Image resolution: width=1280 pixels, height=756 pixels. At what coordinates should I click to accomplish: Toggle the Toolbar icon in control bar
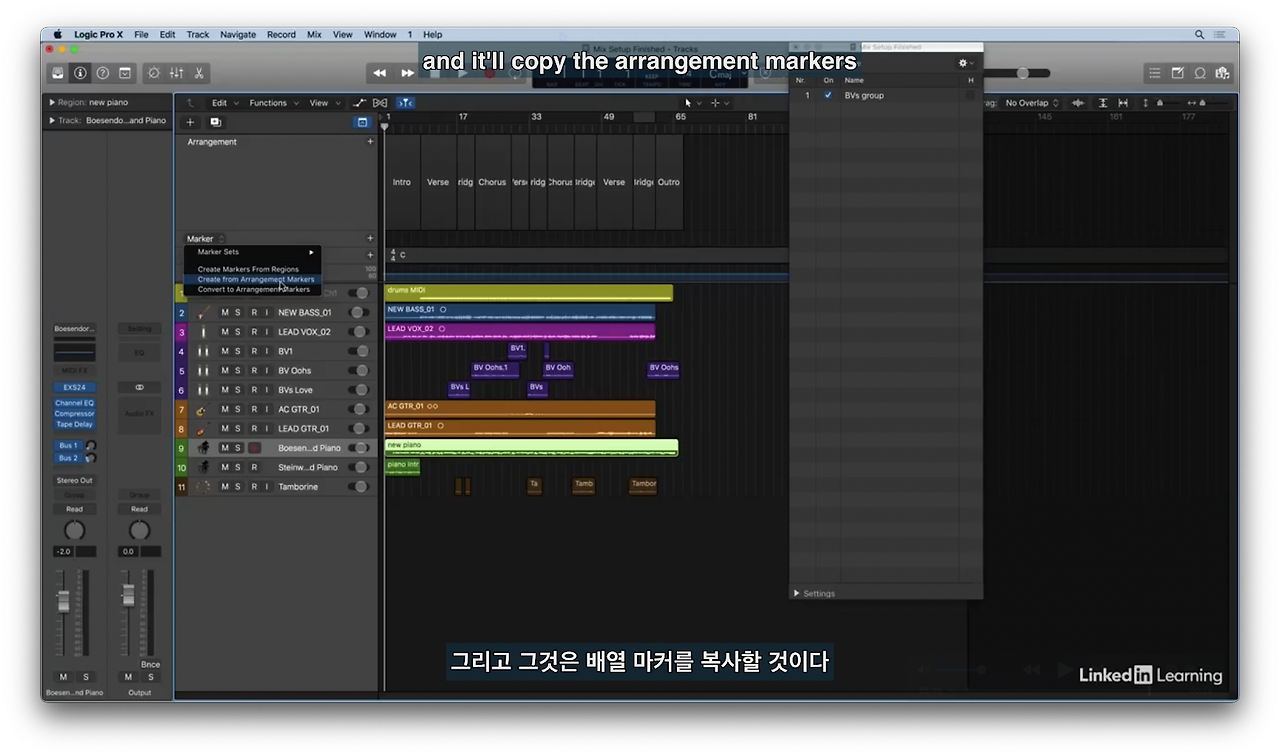point(125,73)
